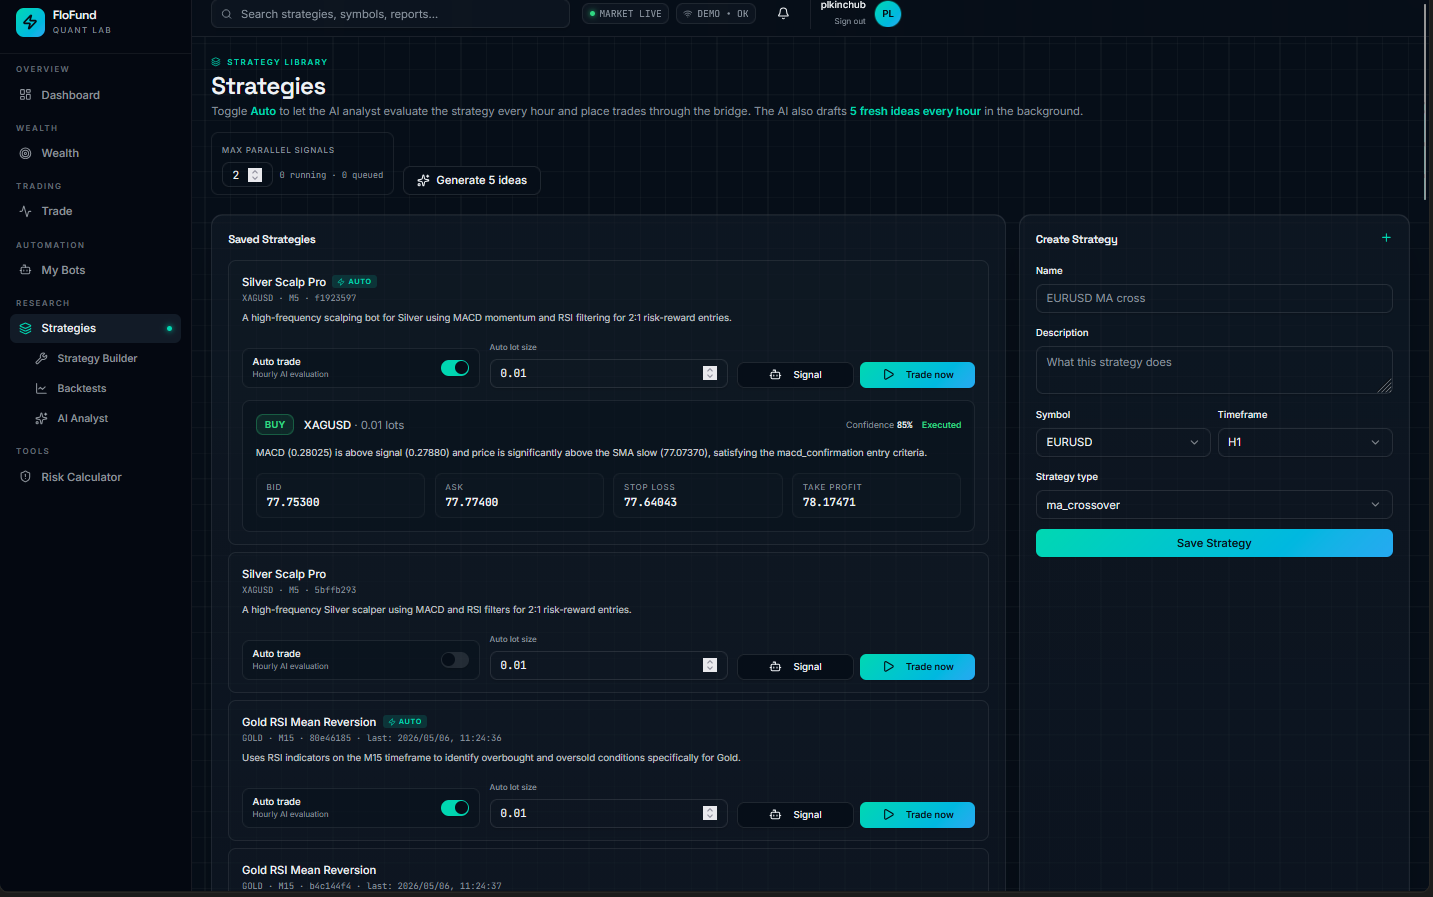This screenshot has width=1433, height=897.
Task: Click the BUY badge on XAGUSD signal
Action: pos(275,425)
